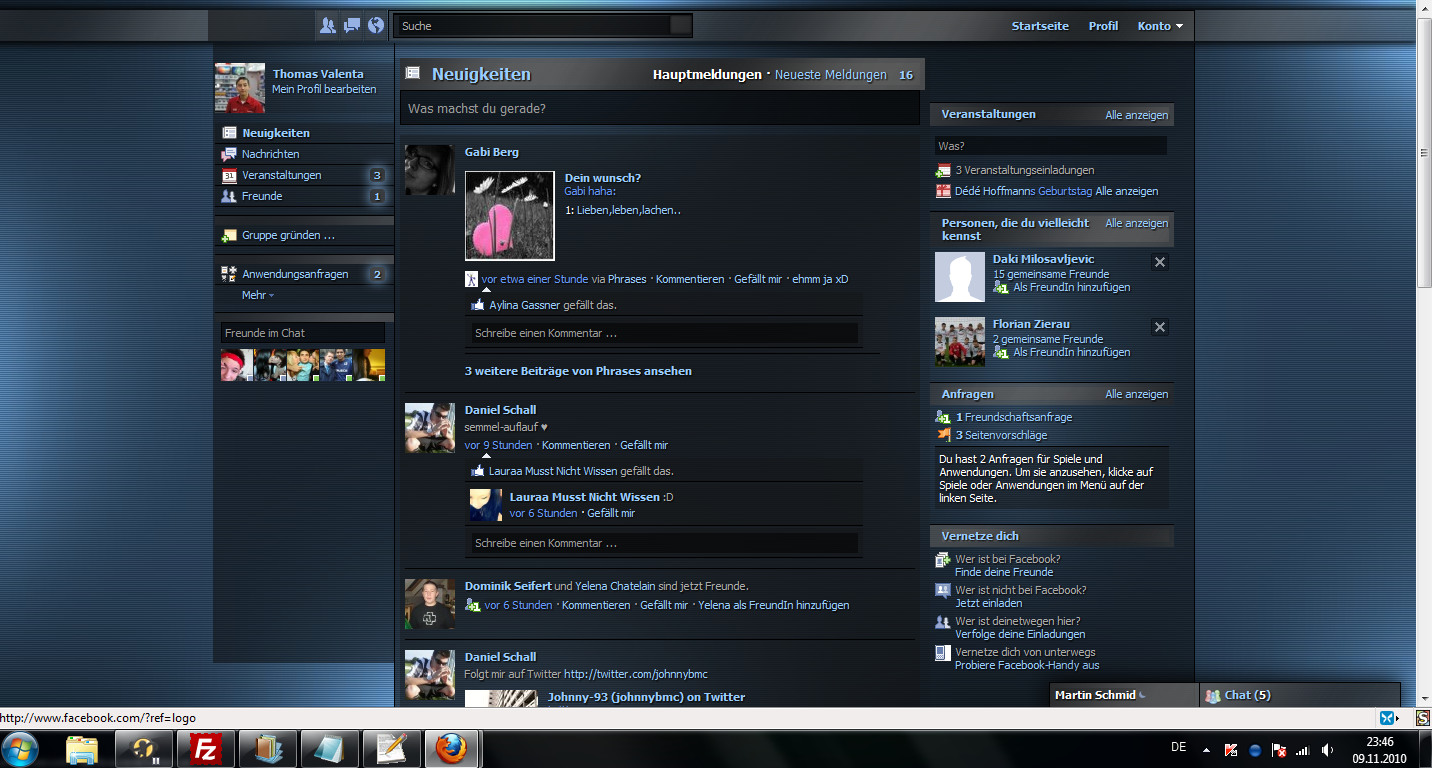
Task: Click 'Freunde im Chat' search field
Action: 303,333
